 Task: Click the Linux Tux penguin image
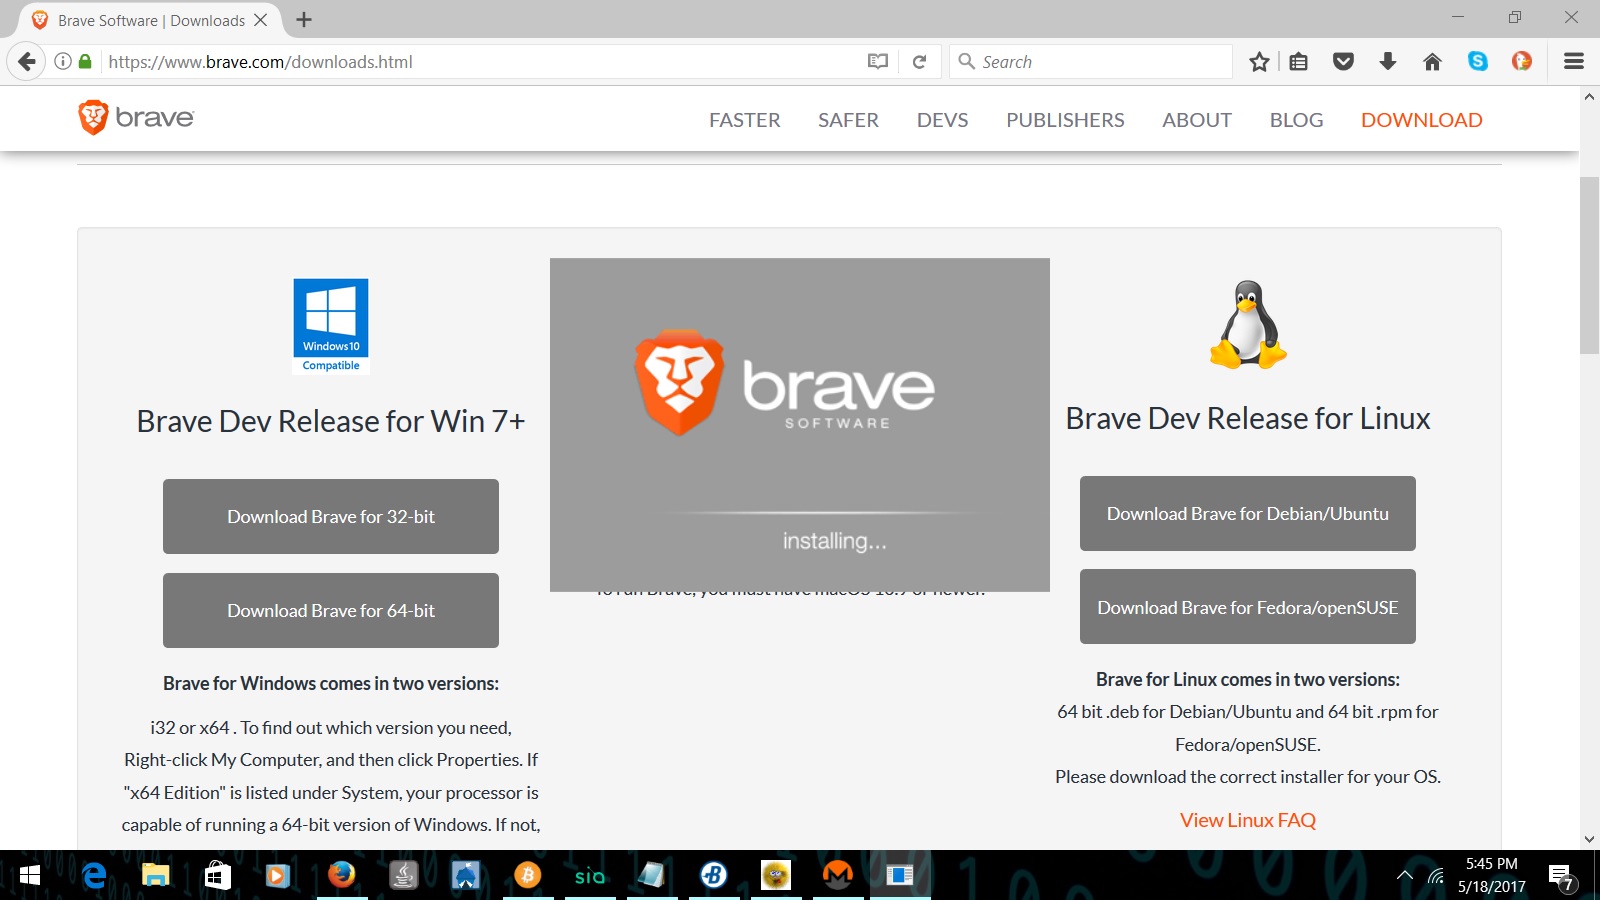coord(1247,325)
